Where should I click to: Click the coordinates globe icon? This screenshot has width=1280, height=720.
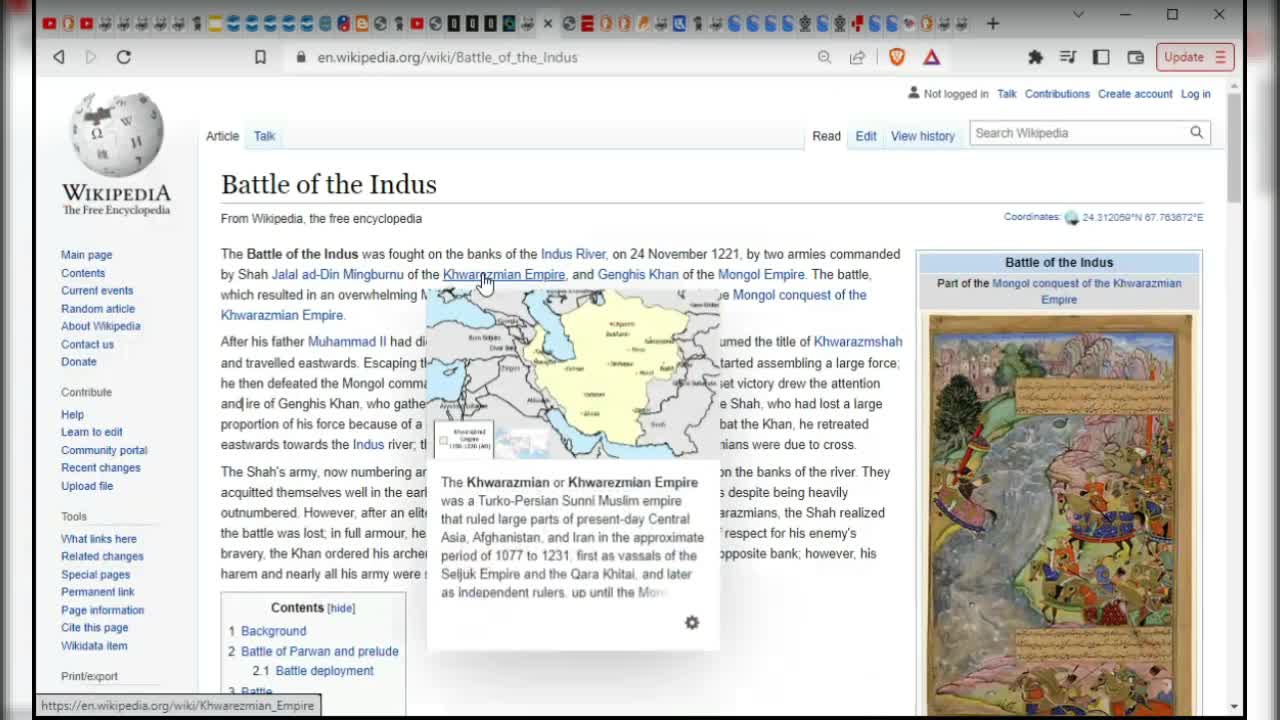[x=1072, y=217]
